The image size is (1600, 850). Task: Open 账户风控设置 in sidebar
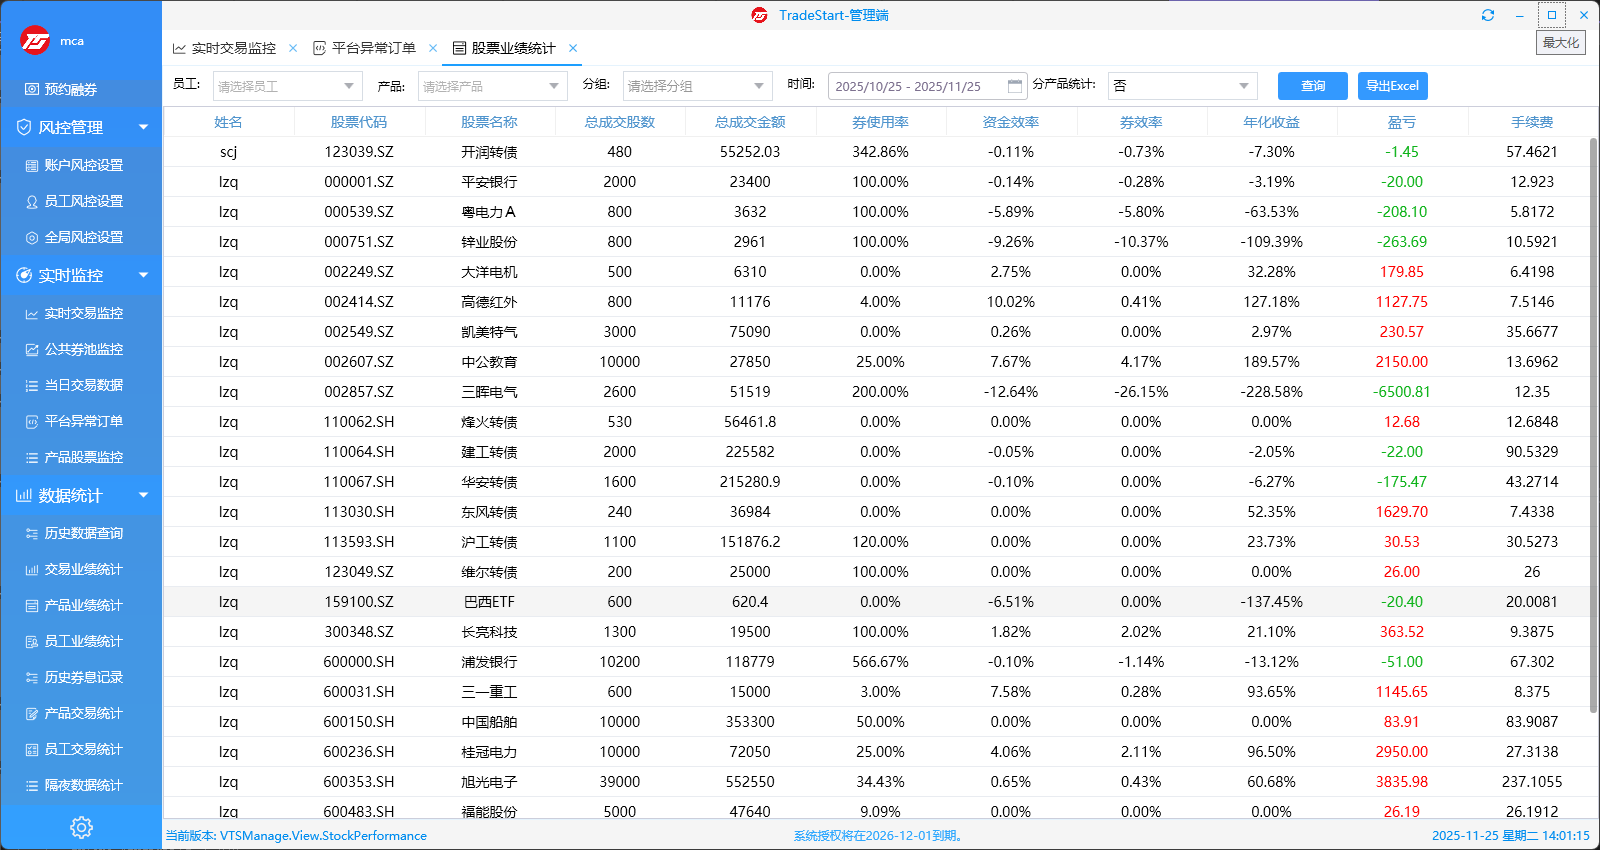click(83, 165)
